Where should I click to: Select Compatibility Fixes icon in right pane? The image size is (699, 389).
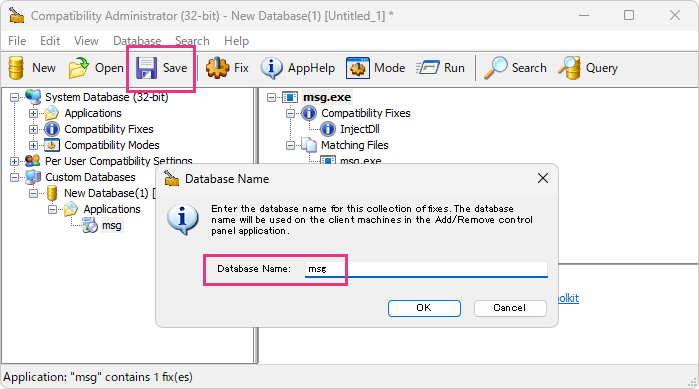click(x=309, y=113)
